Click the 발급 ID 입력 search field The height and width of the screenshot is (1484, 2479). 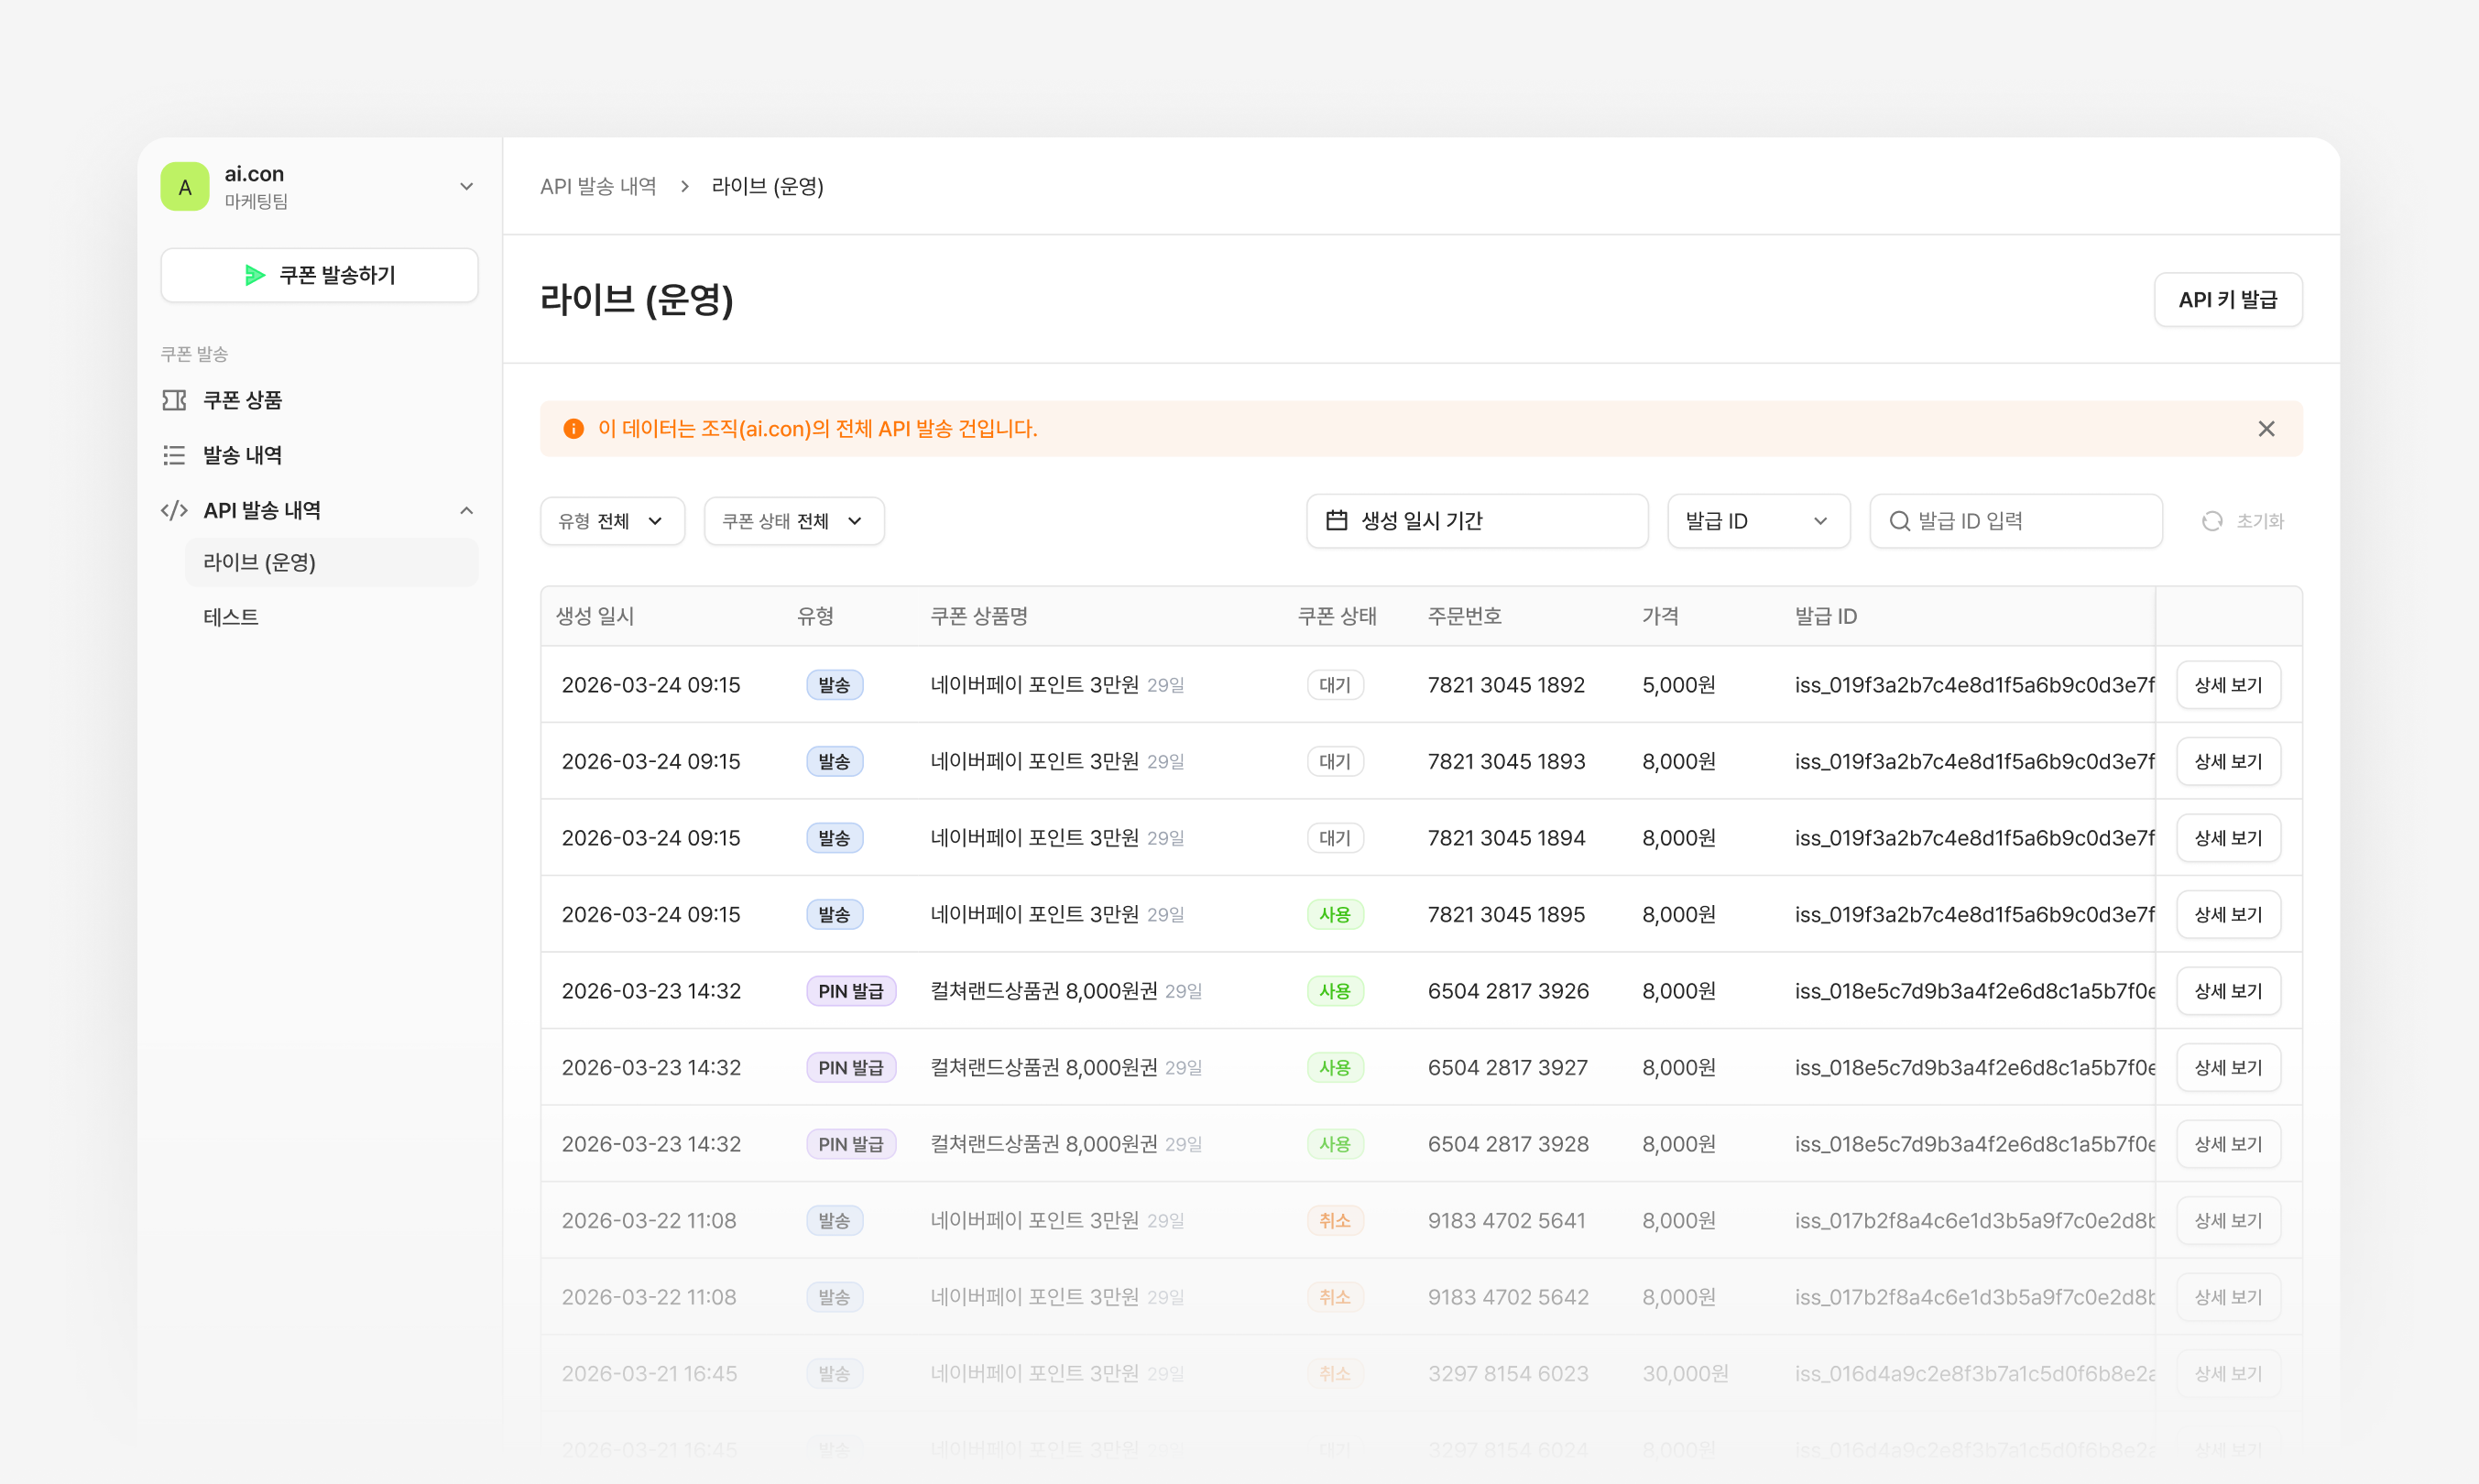tap(2016, 521)
